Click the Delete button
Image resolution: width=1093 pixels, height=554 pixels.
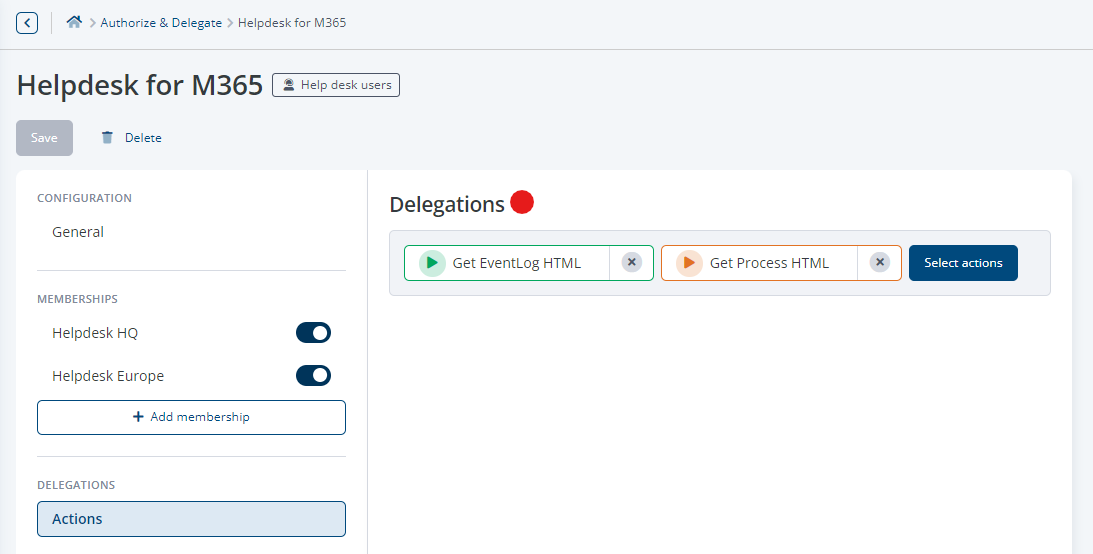[x=131, y=138]
